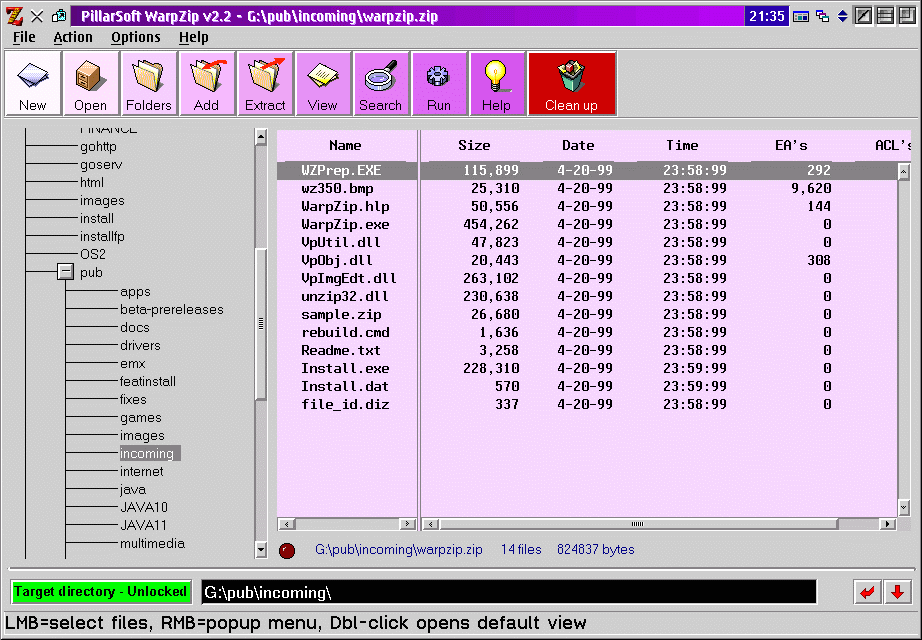Screen dimensions: 922x640
Task: Extract files with the Extract icon
Action: 265,83
